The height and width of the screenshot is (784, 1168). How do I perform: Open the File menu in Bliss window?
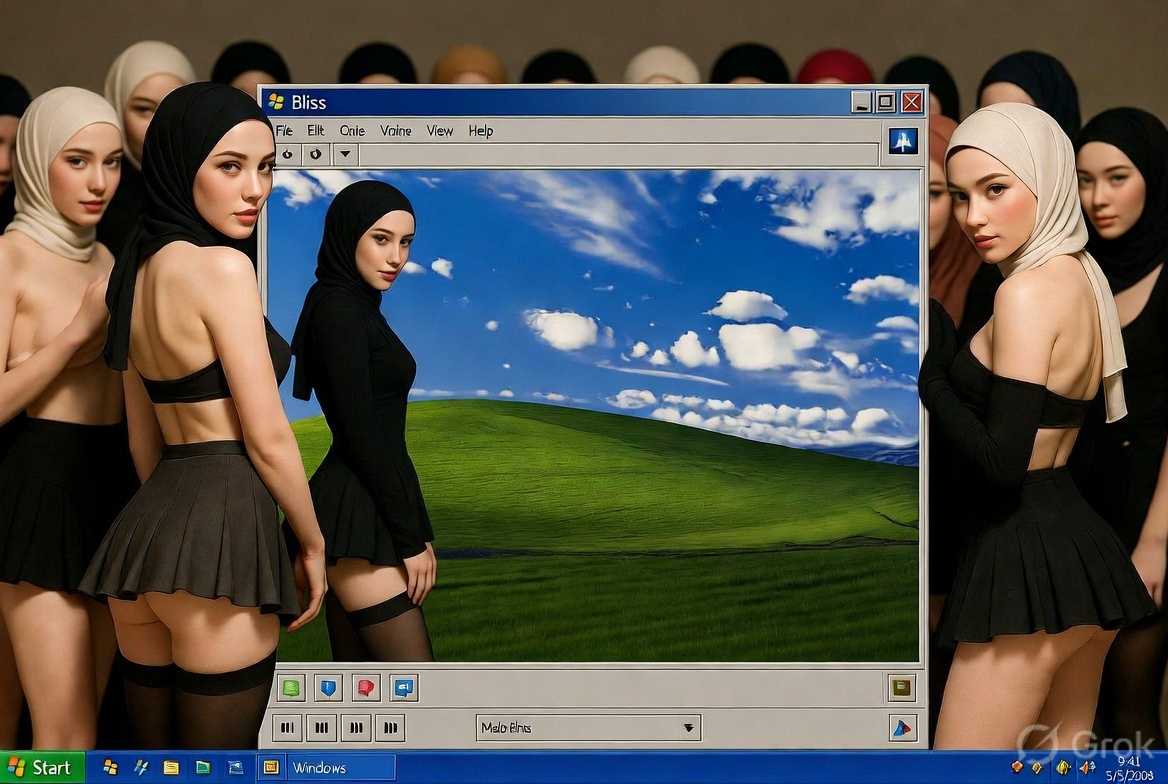pos(284,131)
